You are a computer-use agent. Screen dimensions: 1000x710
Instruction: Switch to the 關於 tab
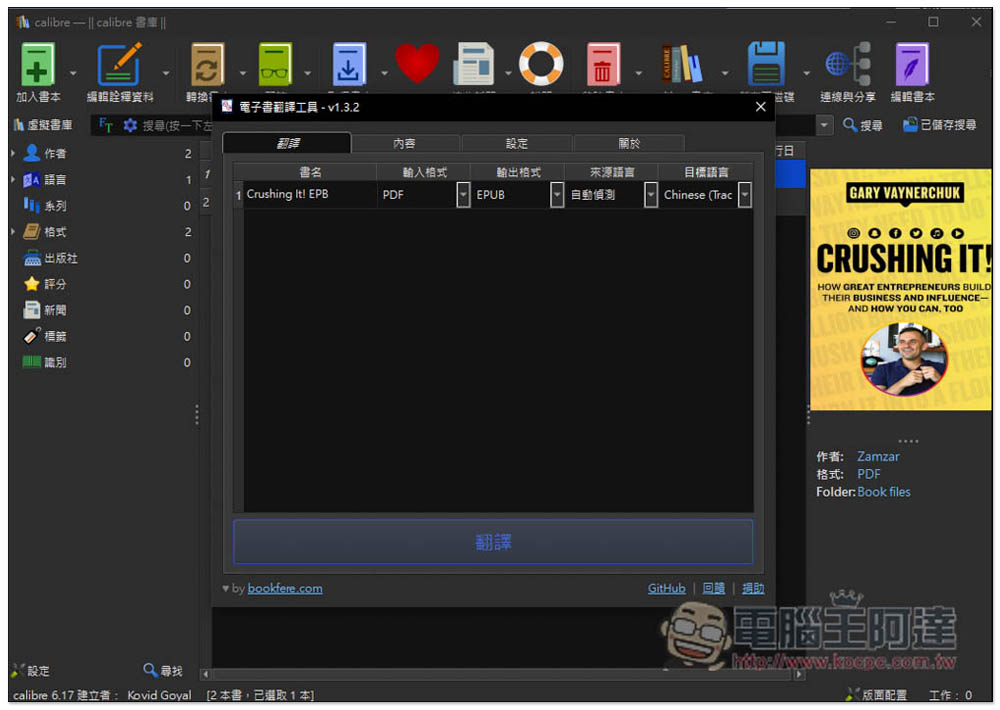tap(629, 144)
